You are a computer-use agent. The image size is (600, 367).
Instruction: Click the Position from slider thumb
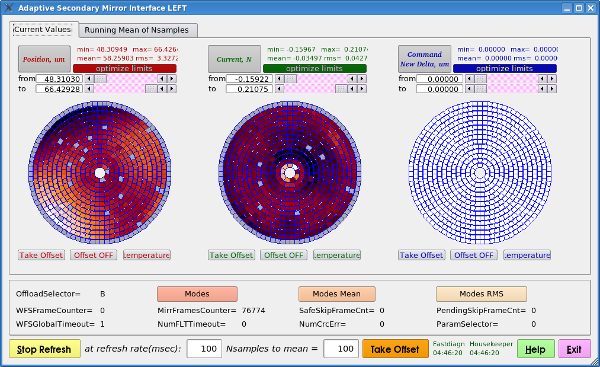click(101, 79)
